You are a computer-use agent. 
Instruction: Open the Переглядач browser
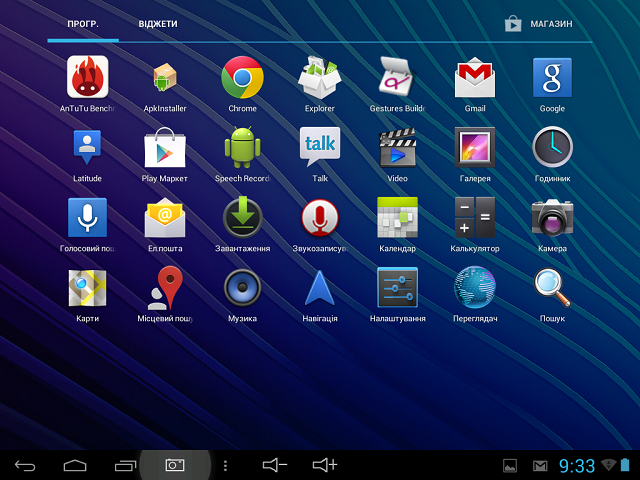point(475,287)
